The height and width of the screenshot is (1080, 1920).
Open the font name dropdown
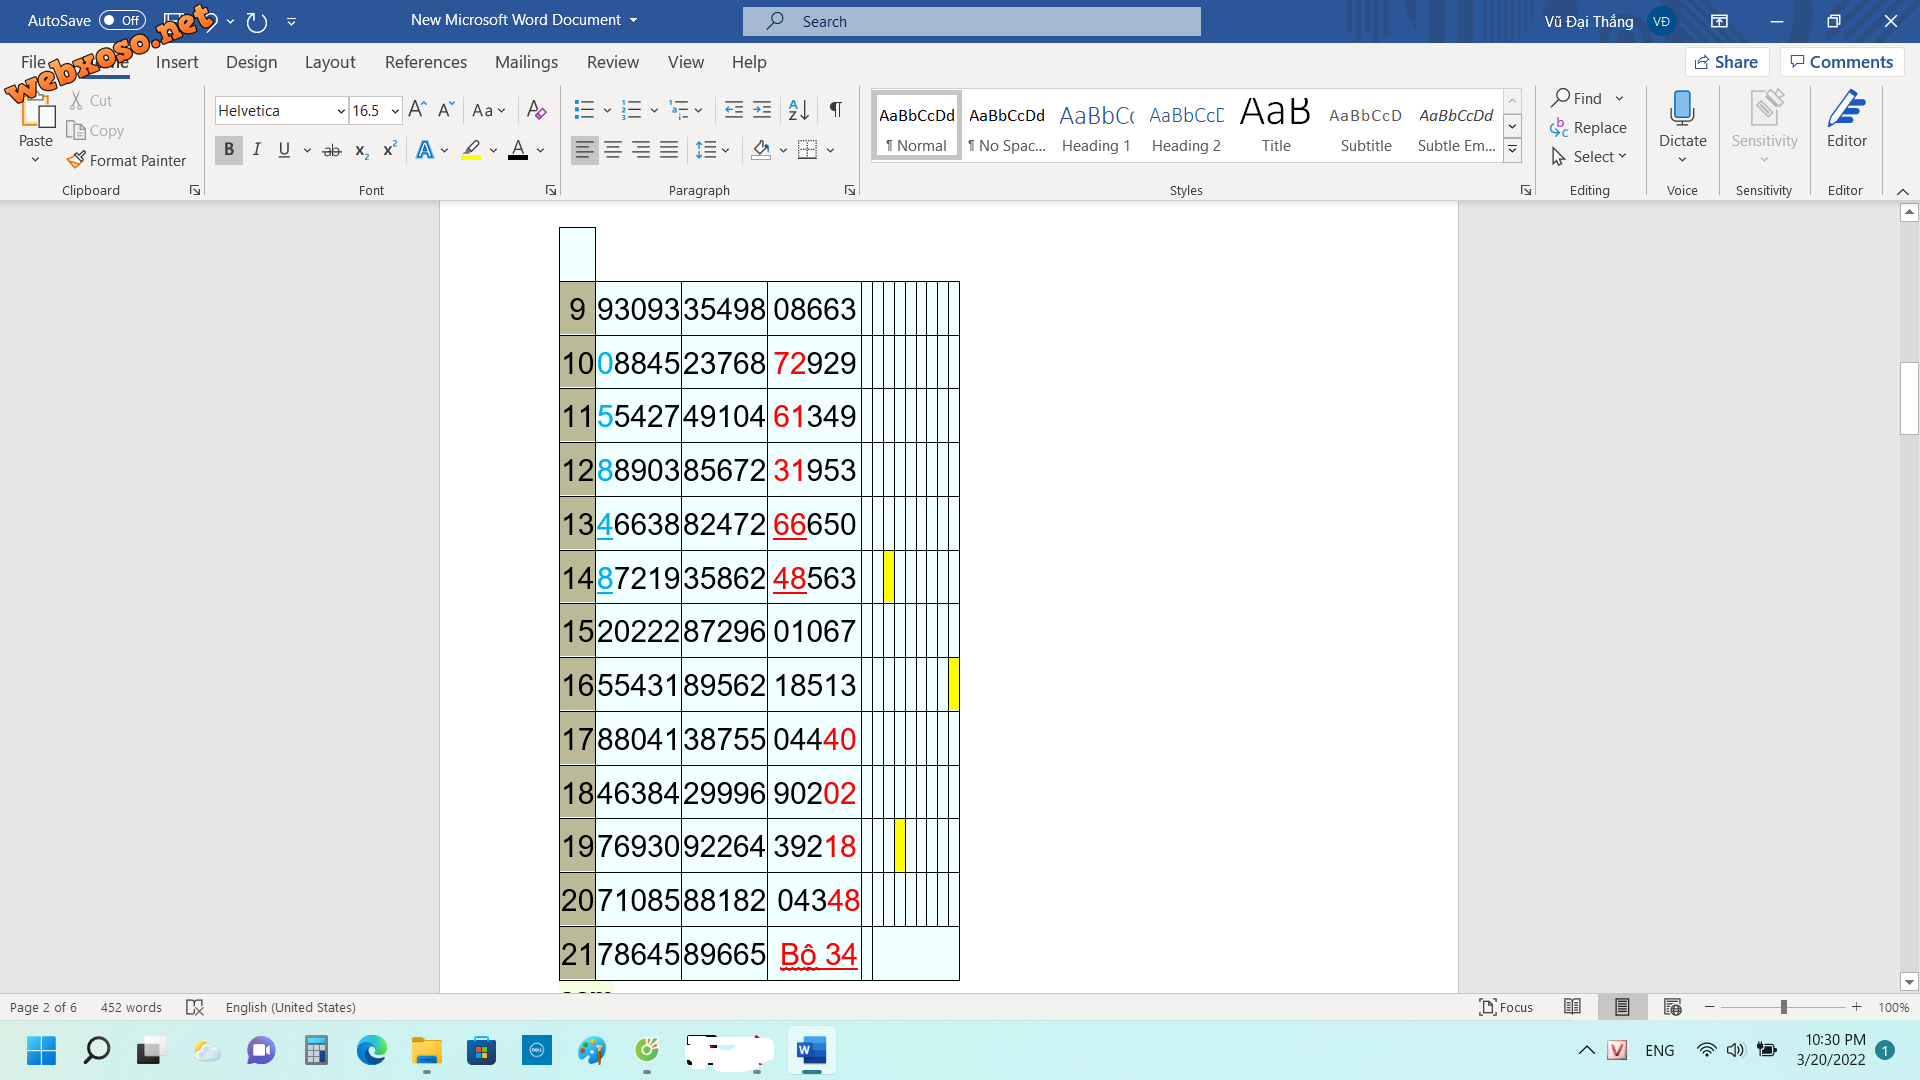[x=341, y=111]
